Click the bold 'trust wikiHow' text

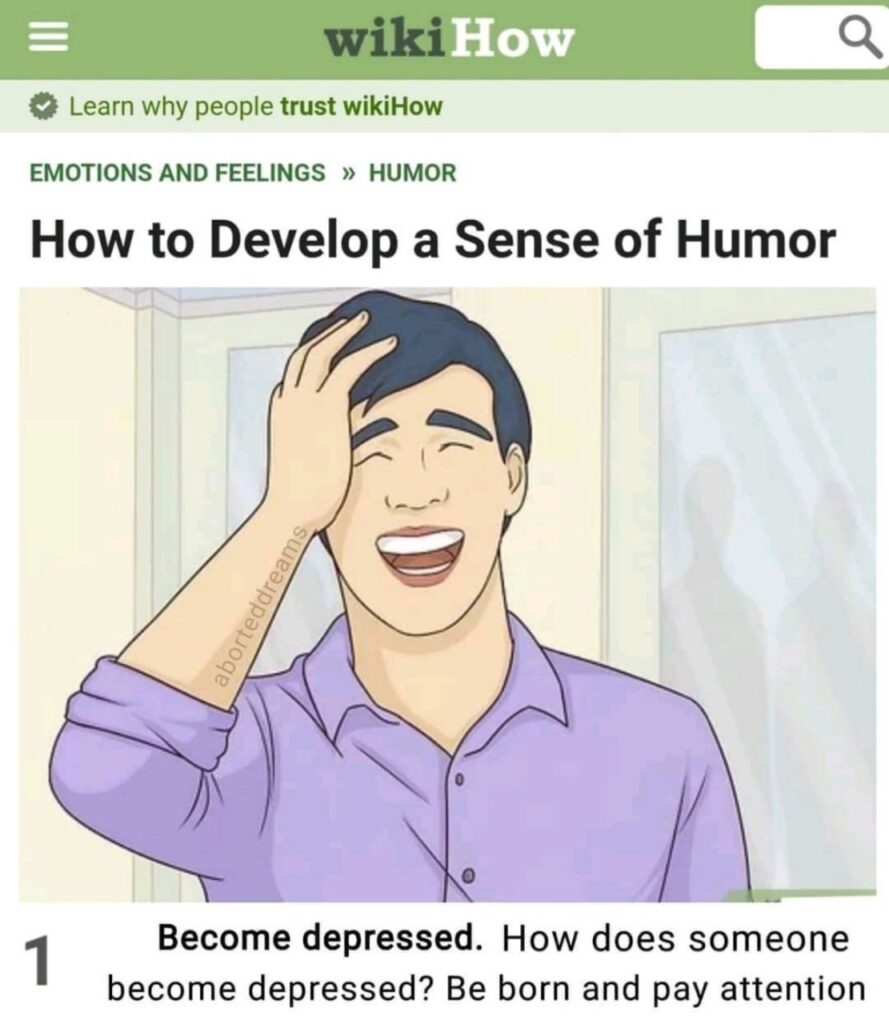(x=361, y=106)
